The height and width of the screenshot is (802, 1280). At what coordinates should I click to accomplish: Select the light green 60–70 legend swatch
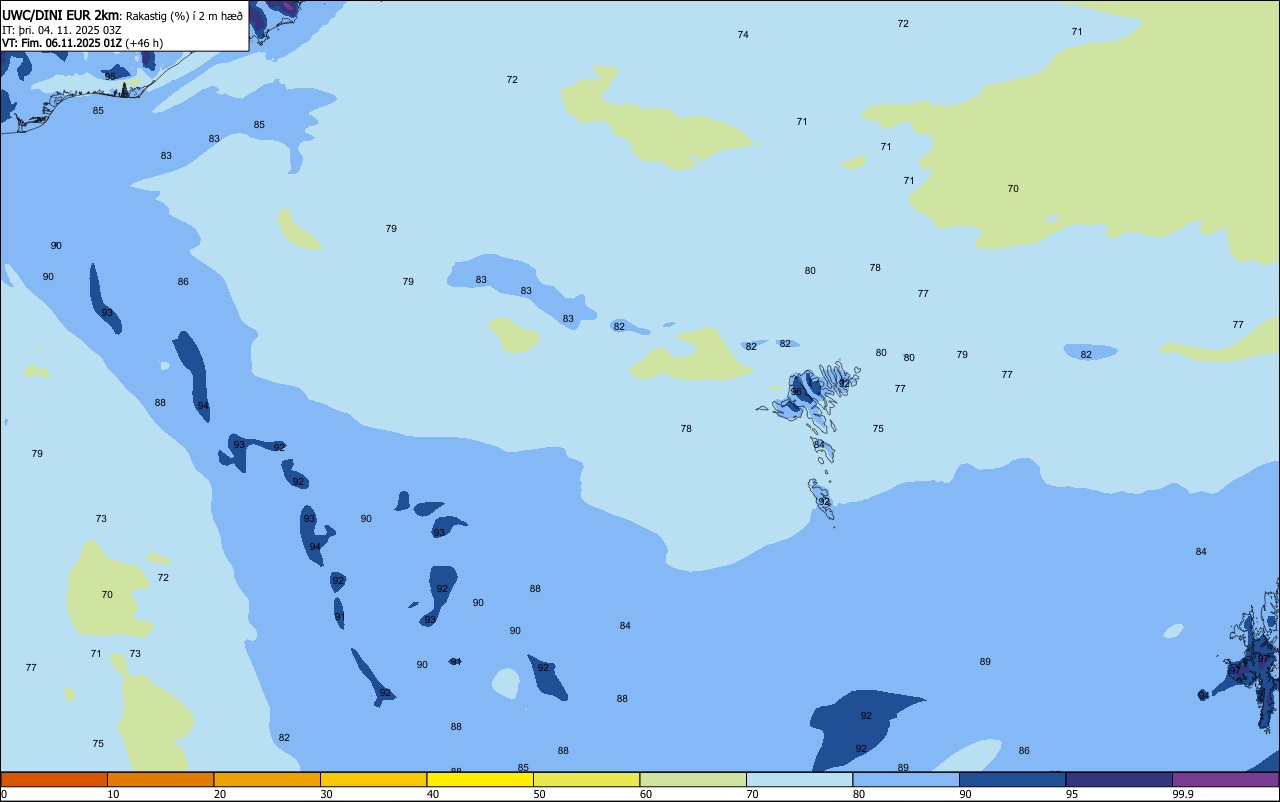(x=693, y=779)
